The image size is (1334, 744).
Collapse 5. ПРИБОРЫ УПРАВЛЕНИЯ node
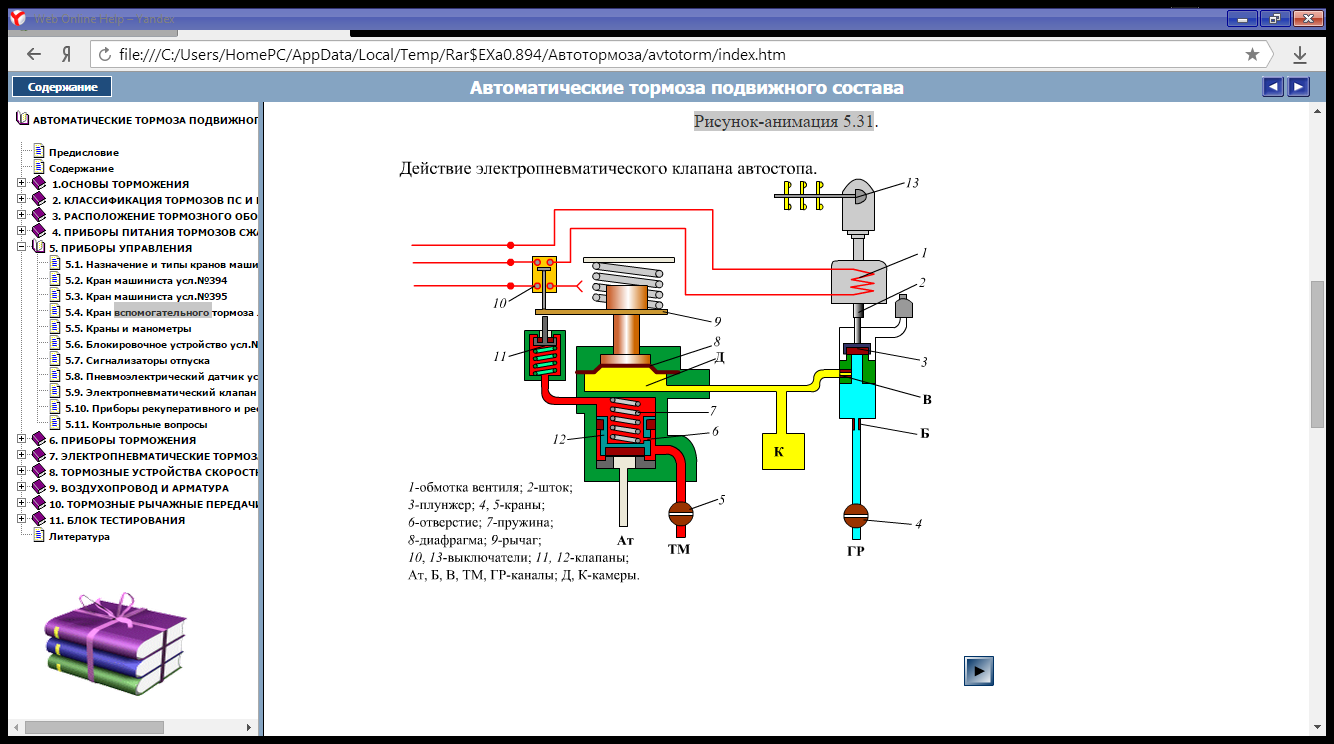point(22,248)
